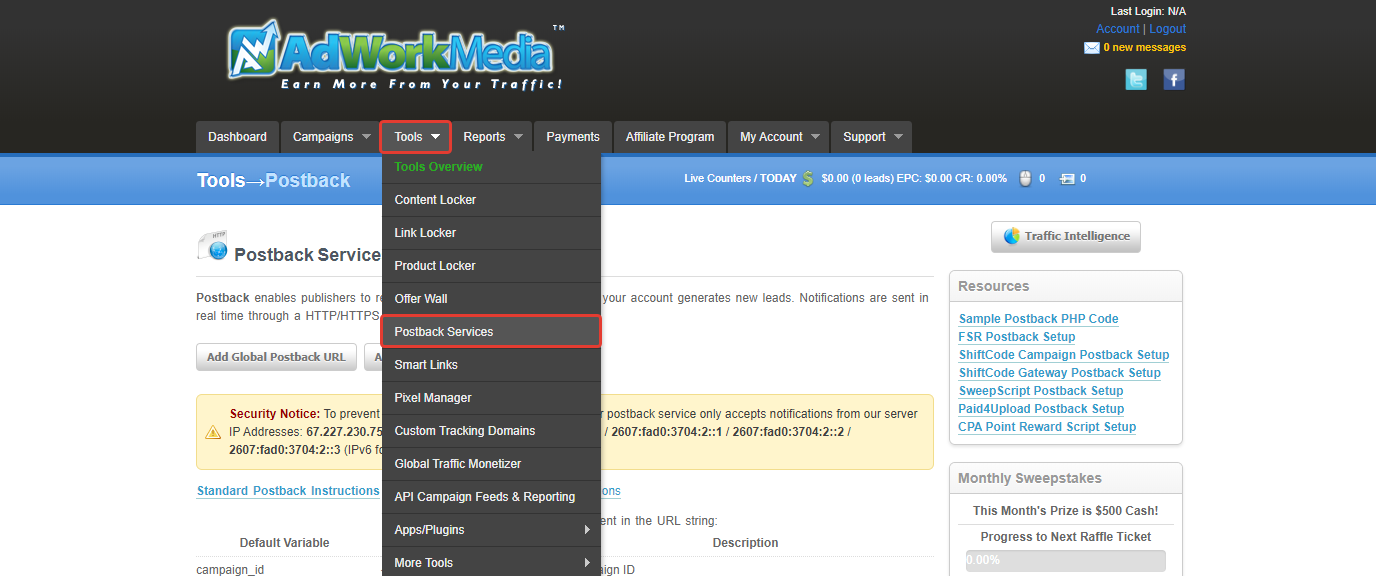This screenshot has width=1376, height=576.
Task: Click the dollar sign icon near today's earnings
Action: (808, 178)
